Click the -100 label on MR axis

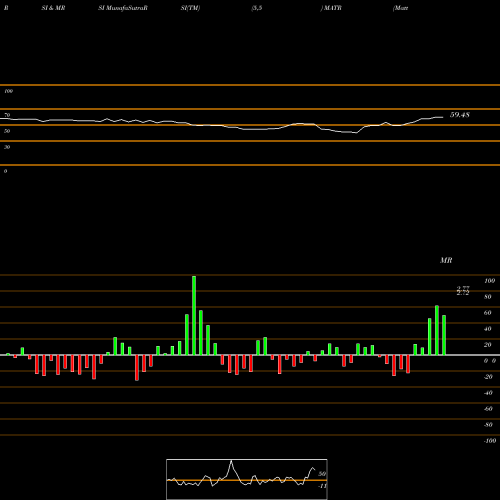pyautogui.click(x=490, y=441)
